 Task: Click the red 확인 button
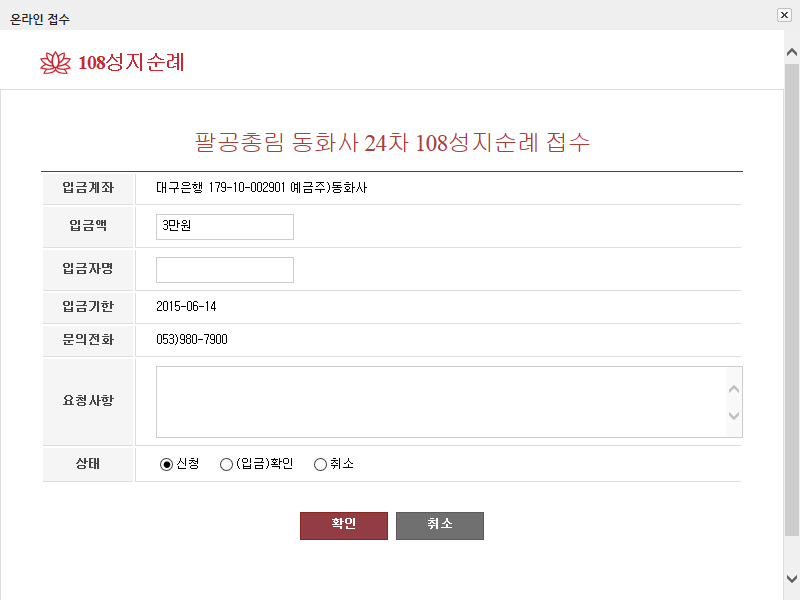[x=344, y=526]
